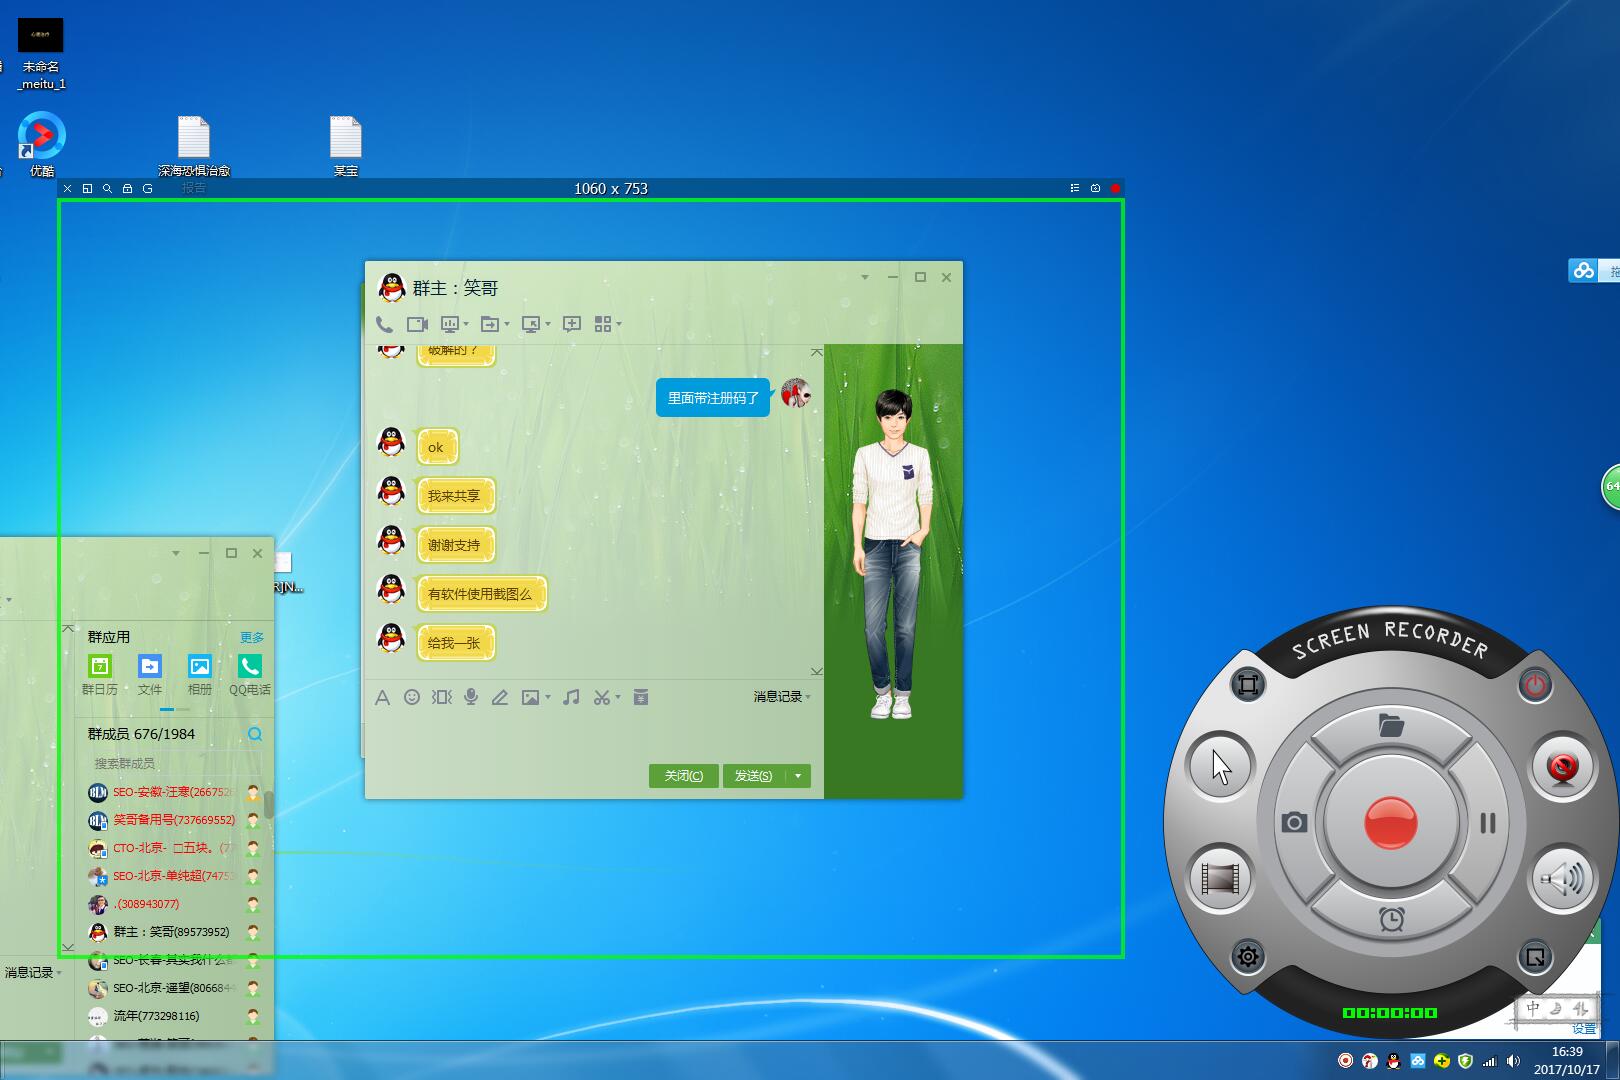The image size is (1620, 1080).
Task: Open group window message history dropdown
Action: [33, 972]
